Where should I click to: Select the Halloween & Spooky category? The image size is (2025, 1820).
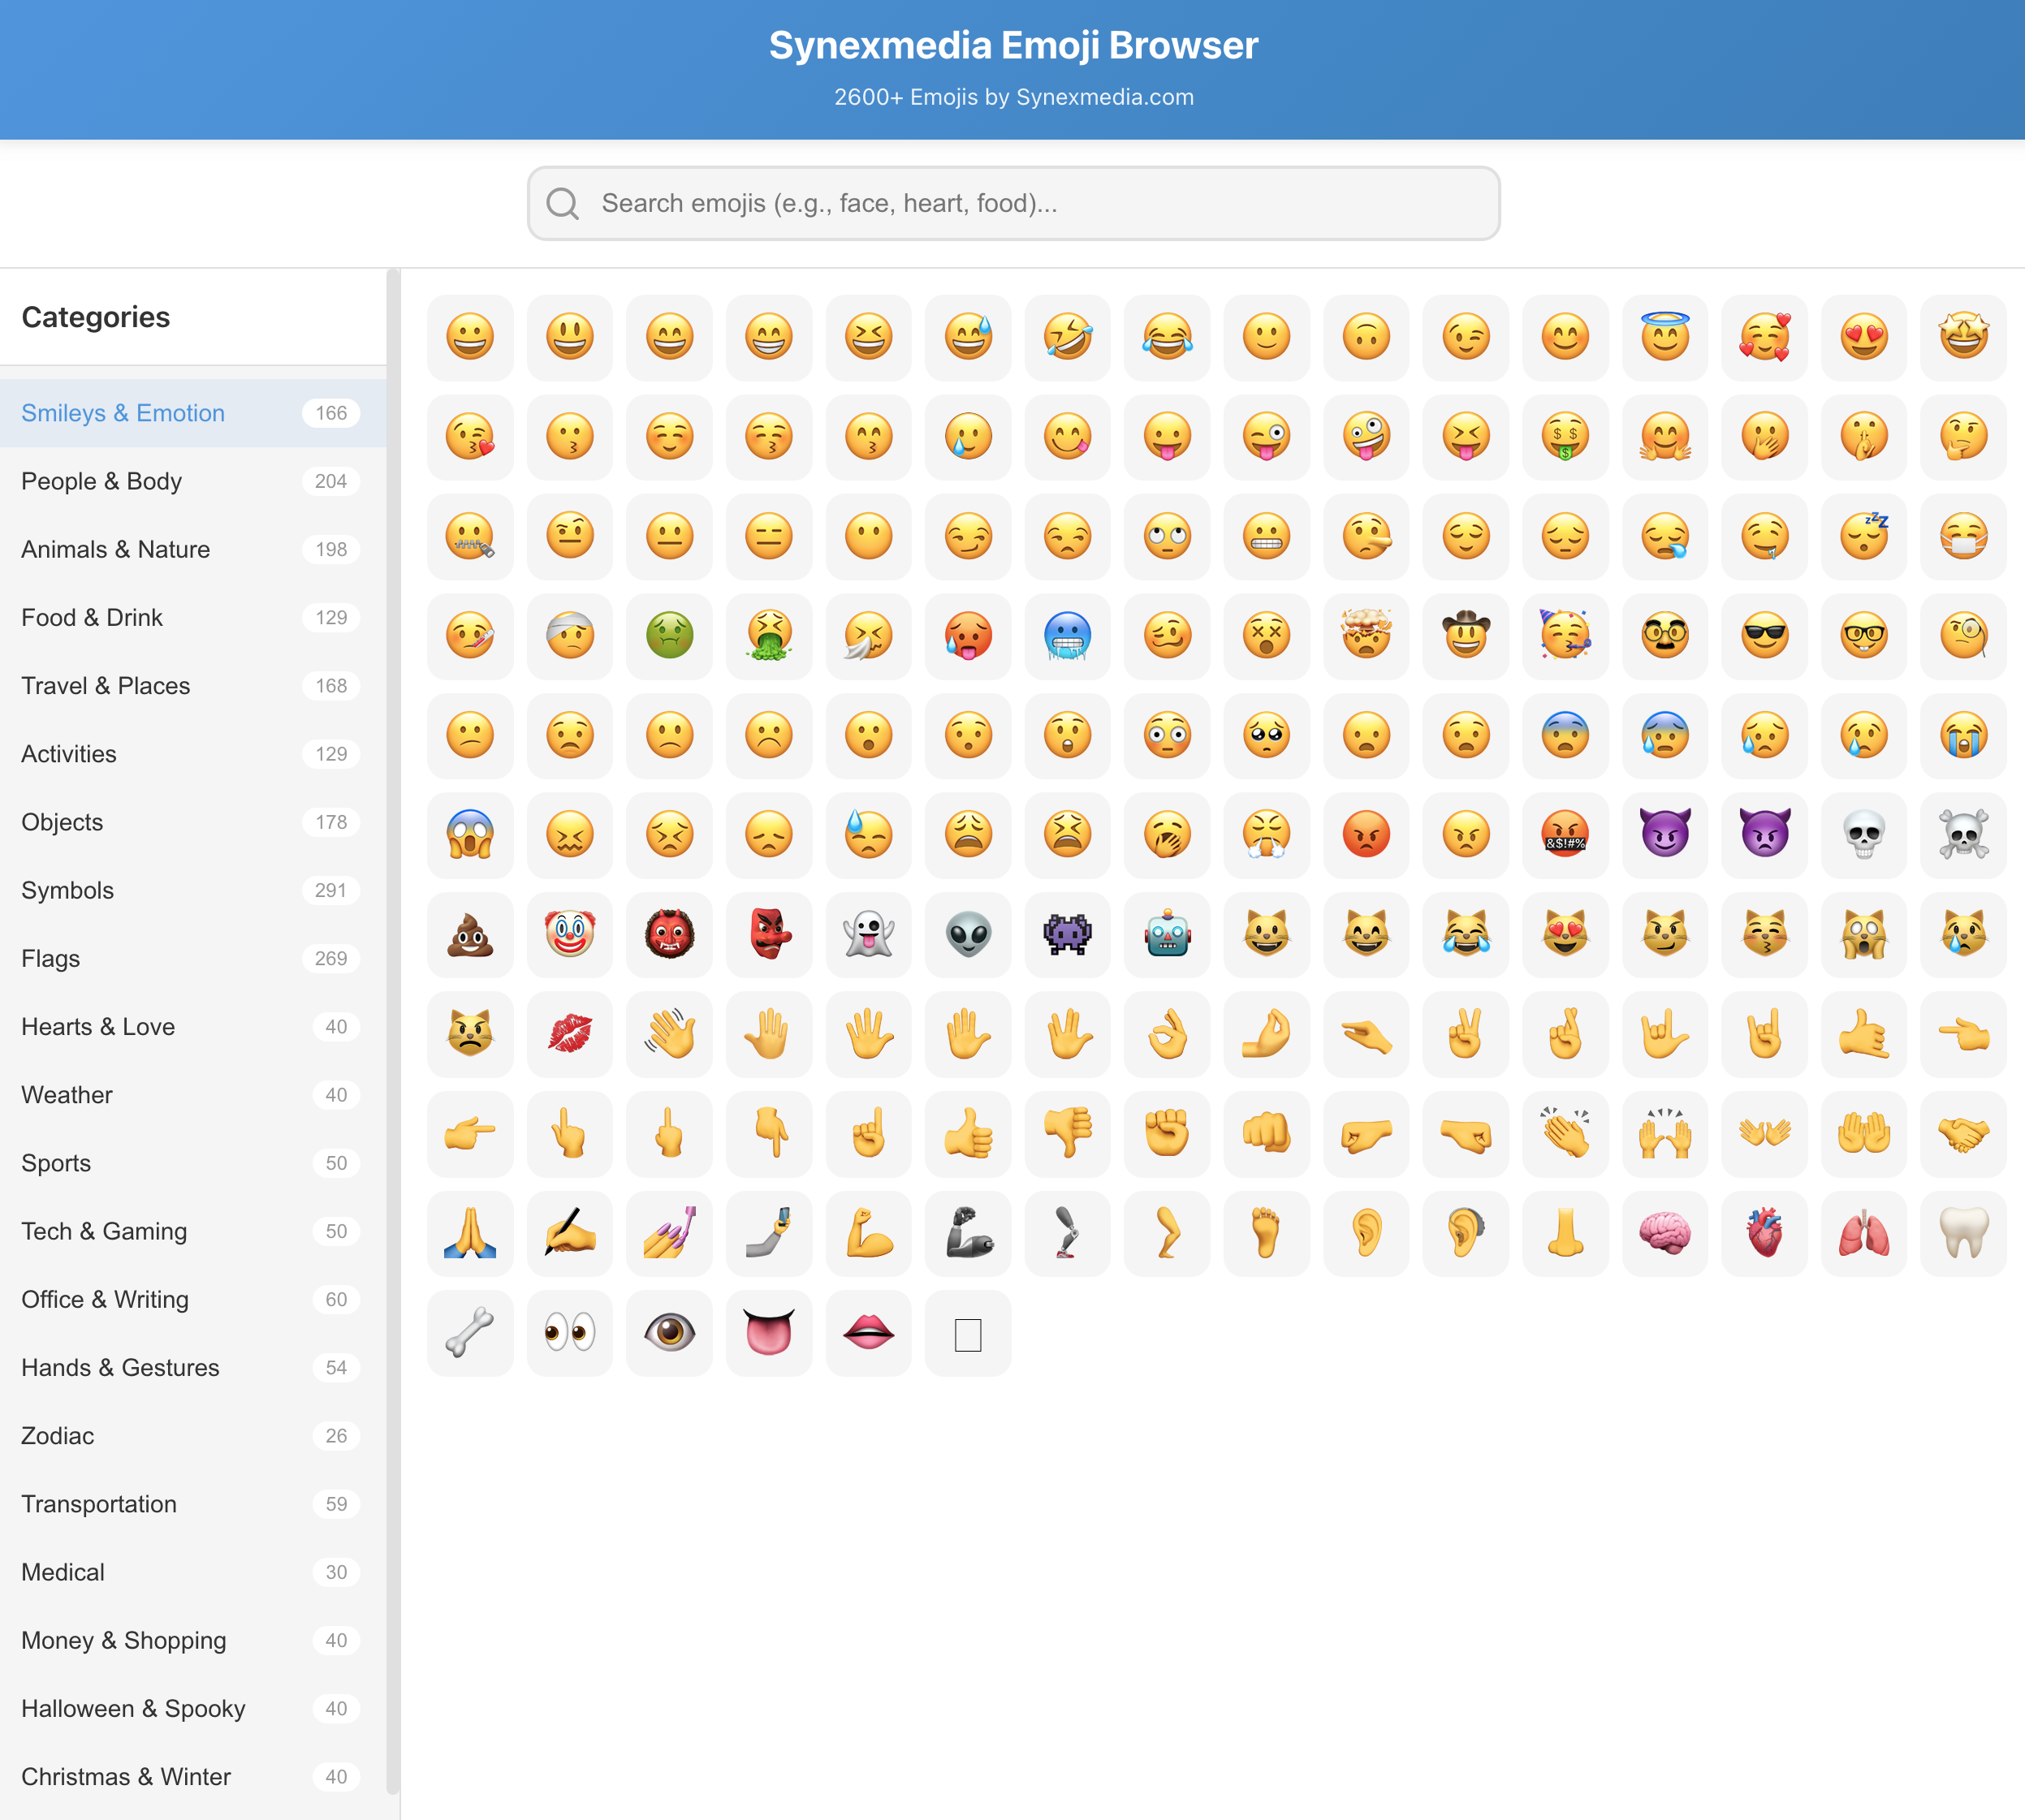click(x=133, y=1708)
